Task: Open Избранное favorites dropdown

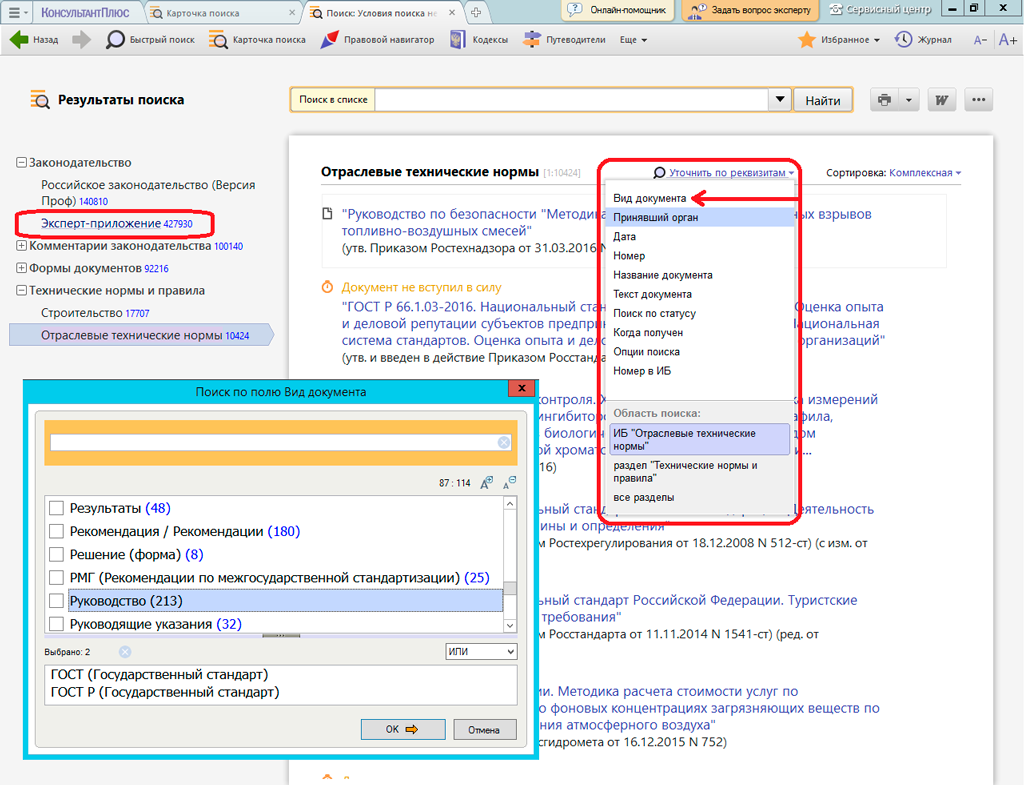Action: point(839,40)
